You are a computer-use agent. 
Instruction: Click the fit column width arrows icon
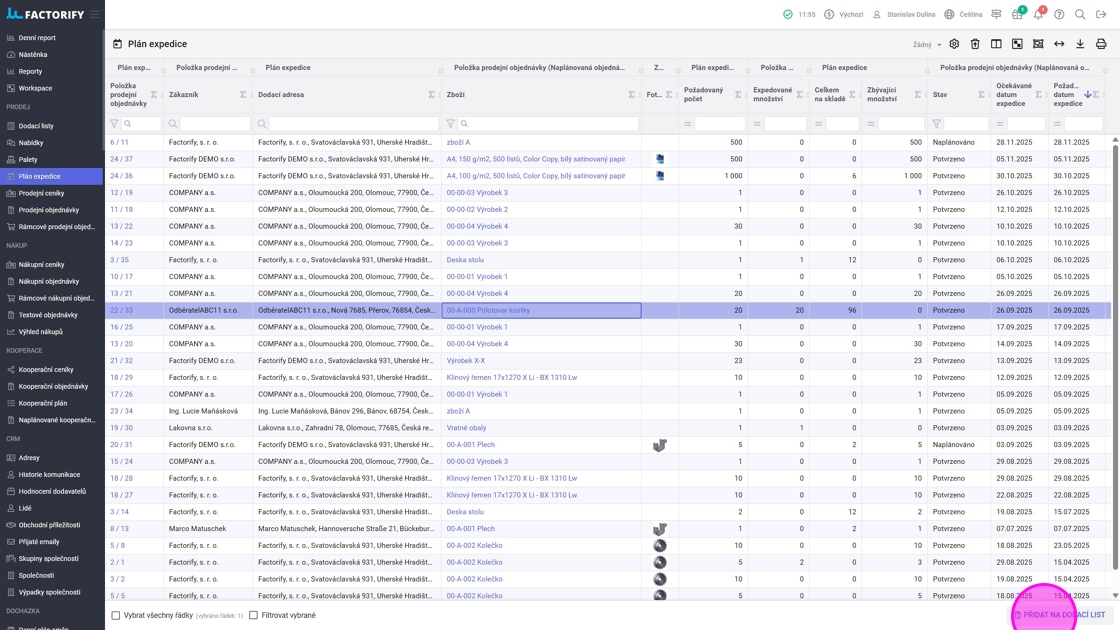coord(1059,44)
